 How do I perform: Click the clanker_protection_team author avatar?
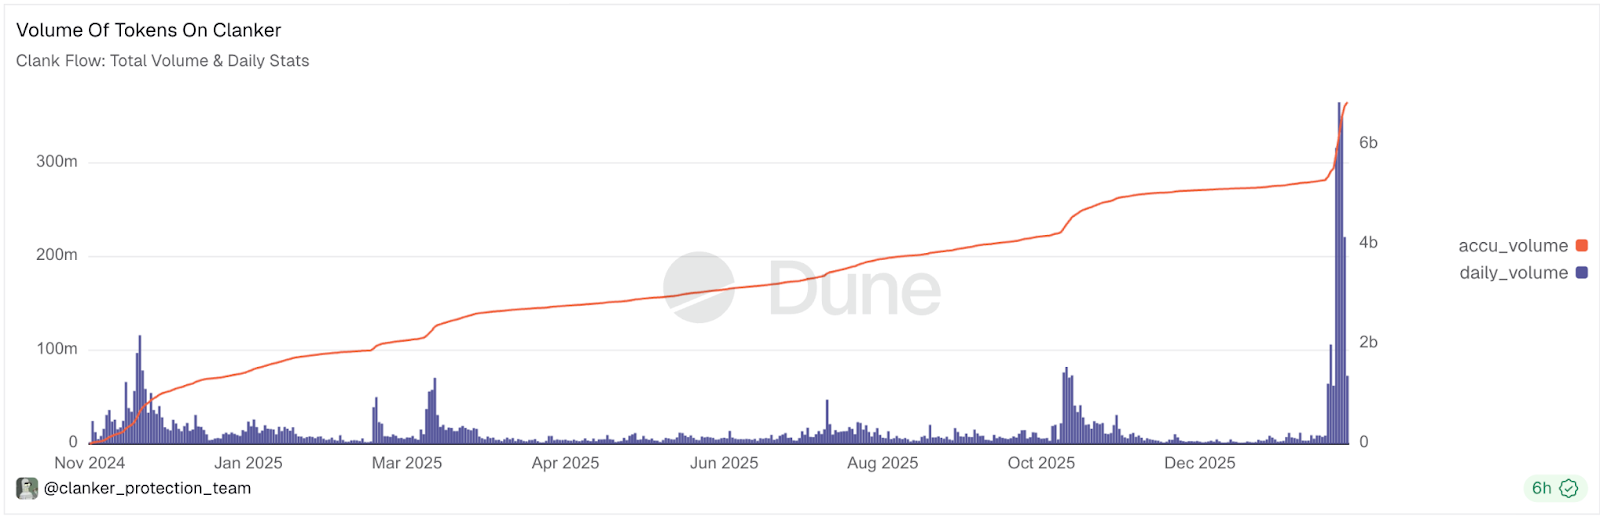pos(27,488)
